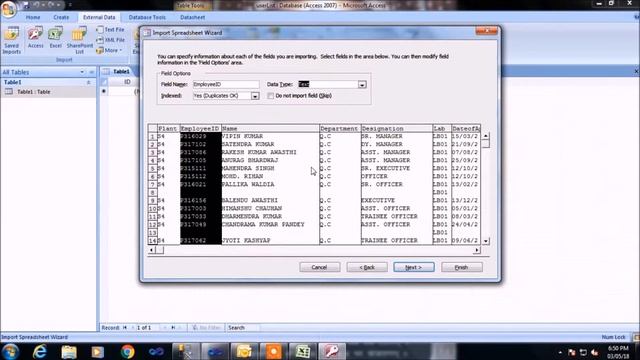640x360 pixels.
Task: Go back with the < Back button
Action: [x=367, y=267]
